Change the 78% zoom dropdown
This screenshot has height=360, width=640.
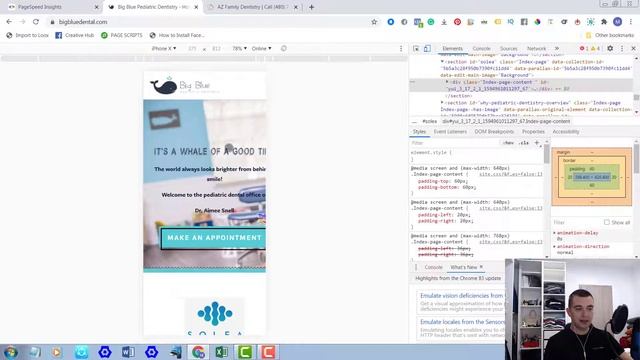pyautogui.click(x=239, y=48)
